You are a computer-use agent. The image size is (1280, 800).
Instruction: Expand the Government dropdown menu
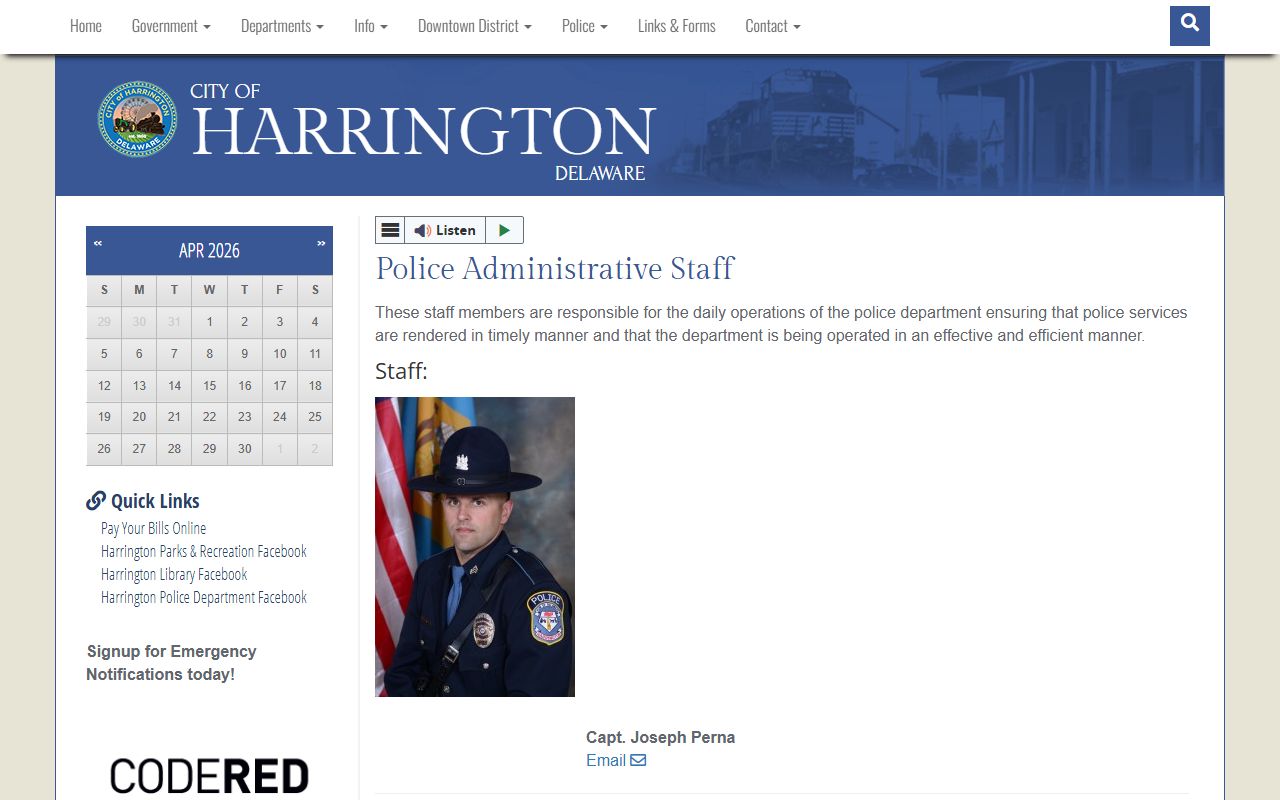[x=171, y=26]
